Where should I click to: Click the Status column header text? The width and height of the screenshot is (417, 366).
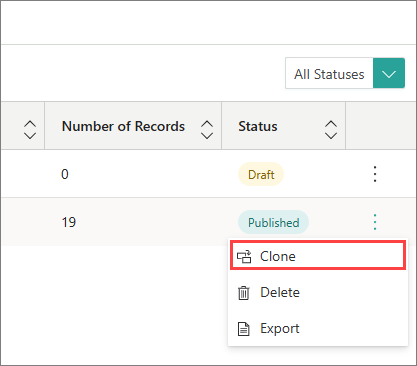click(x=258, y=126)
